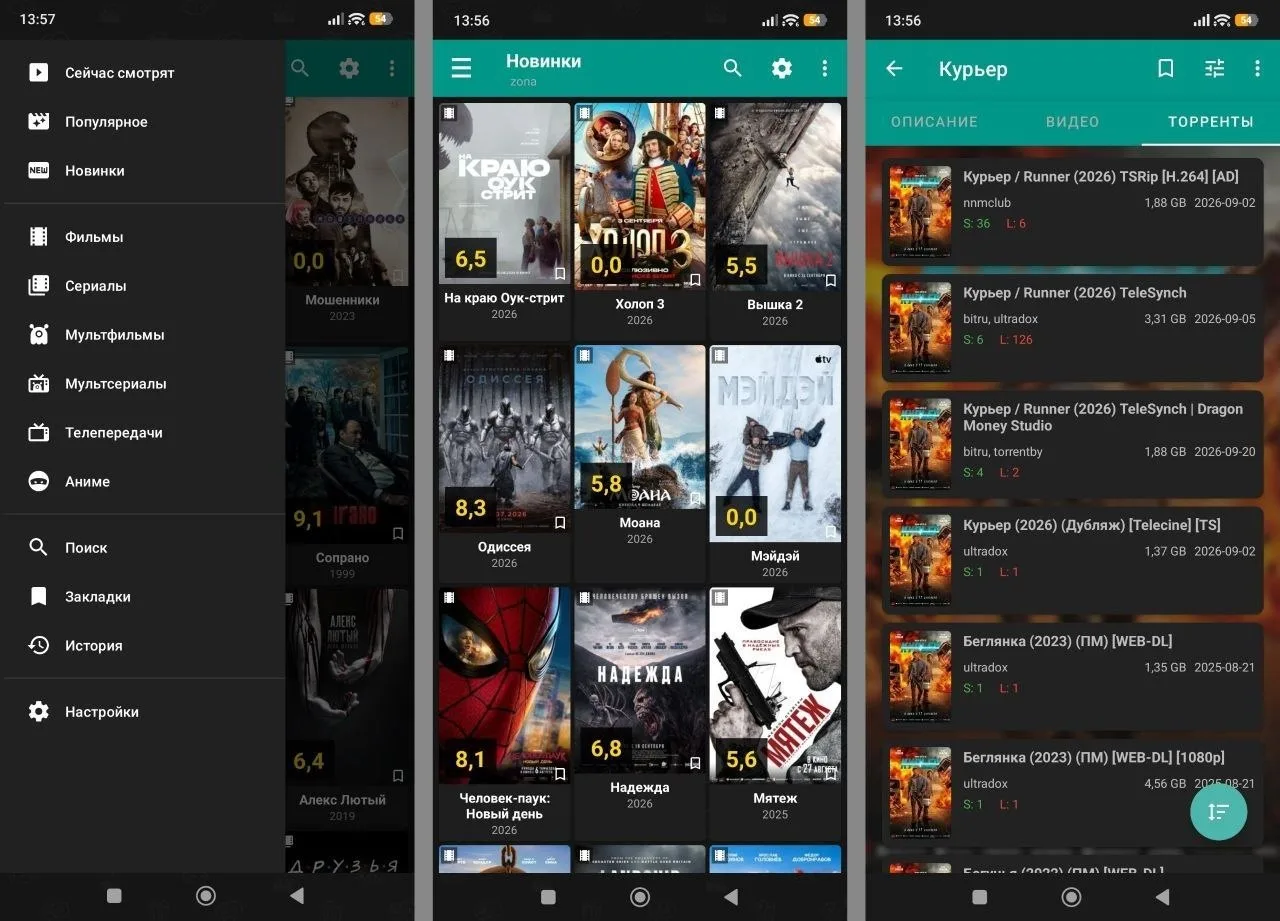Open the hamburger menu in Новинки screen
This screenshot has height=921, width=1280.
point(461,68)
